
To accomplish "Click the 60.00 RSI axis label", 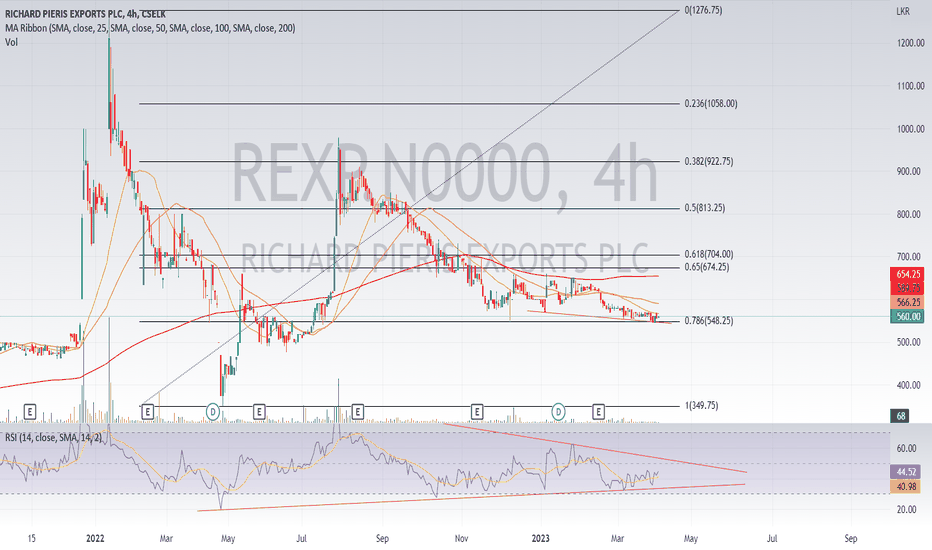I will [906, 448].
